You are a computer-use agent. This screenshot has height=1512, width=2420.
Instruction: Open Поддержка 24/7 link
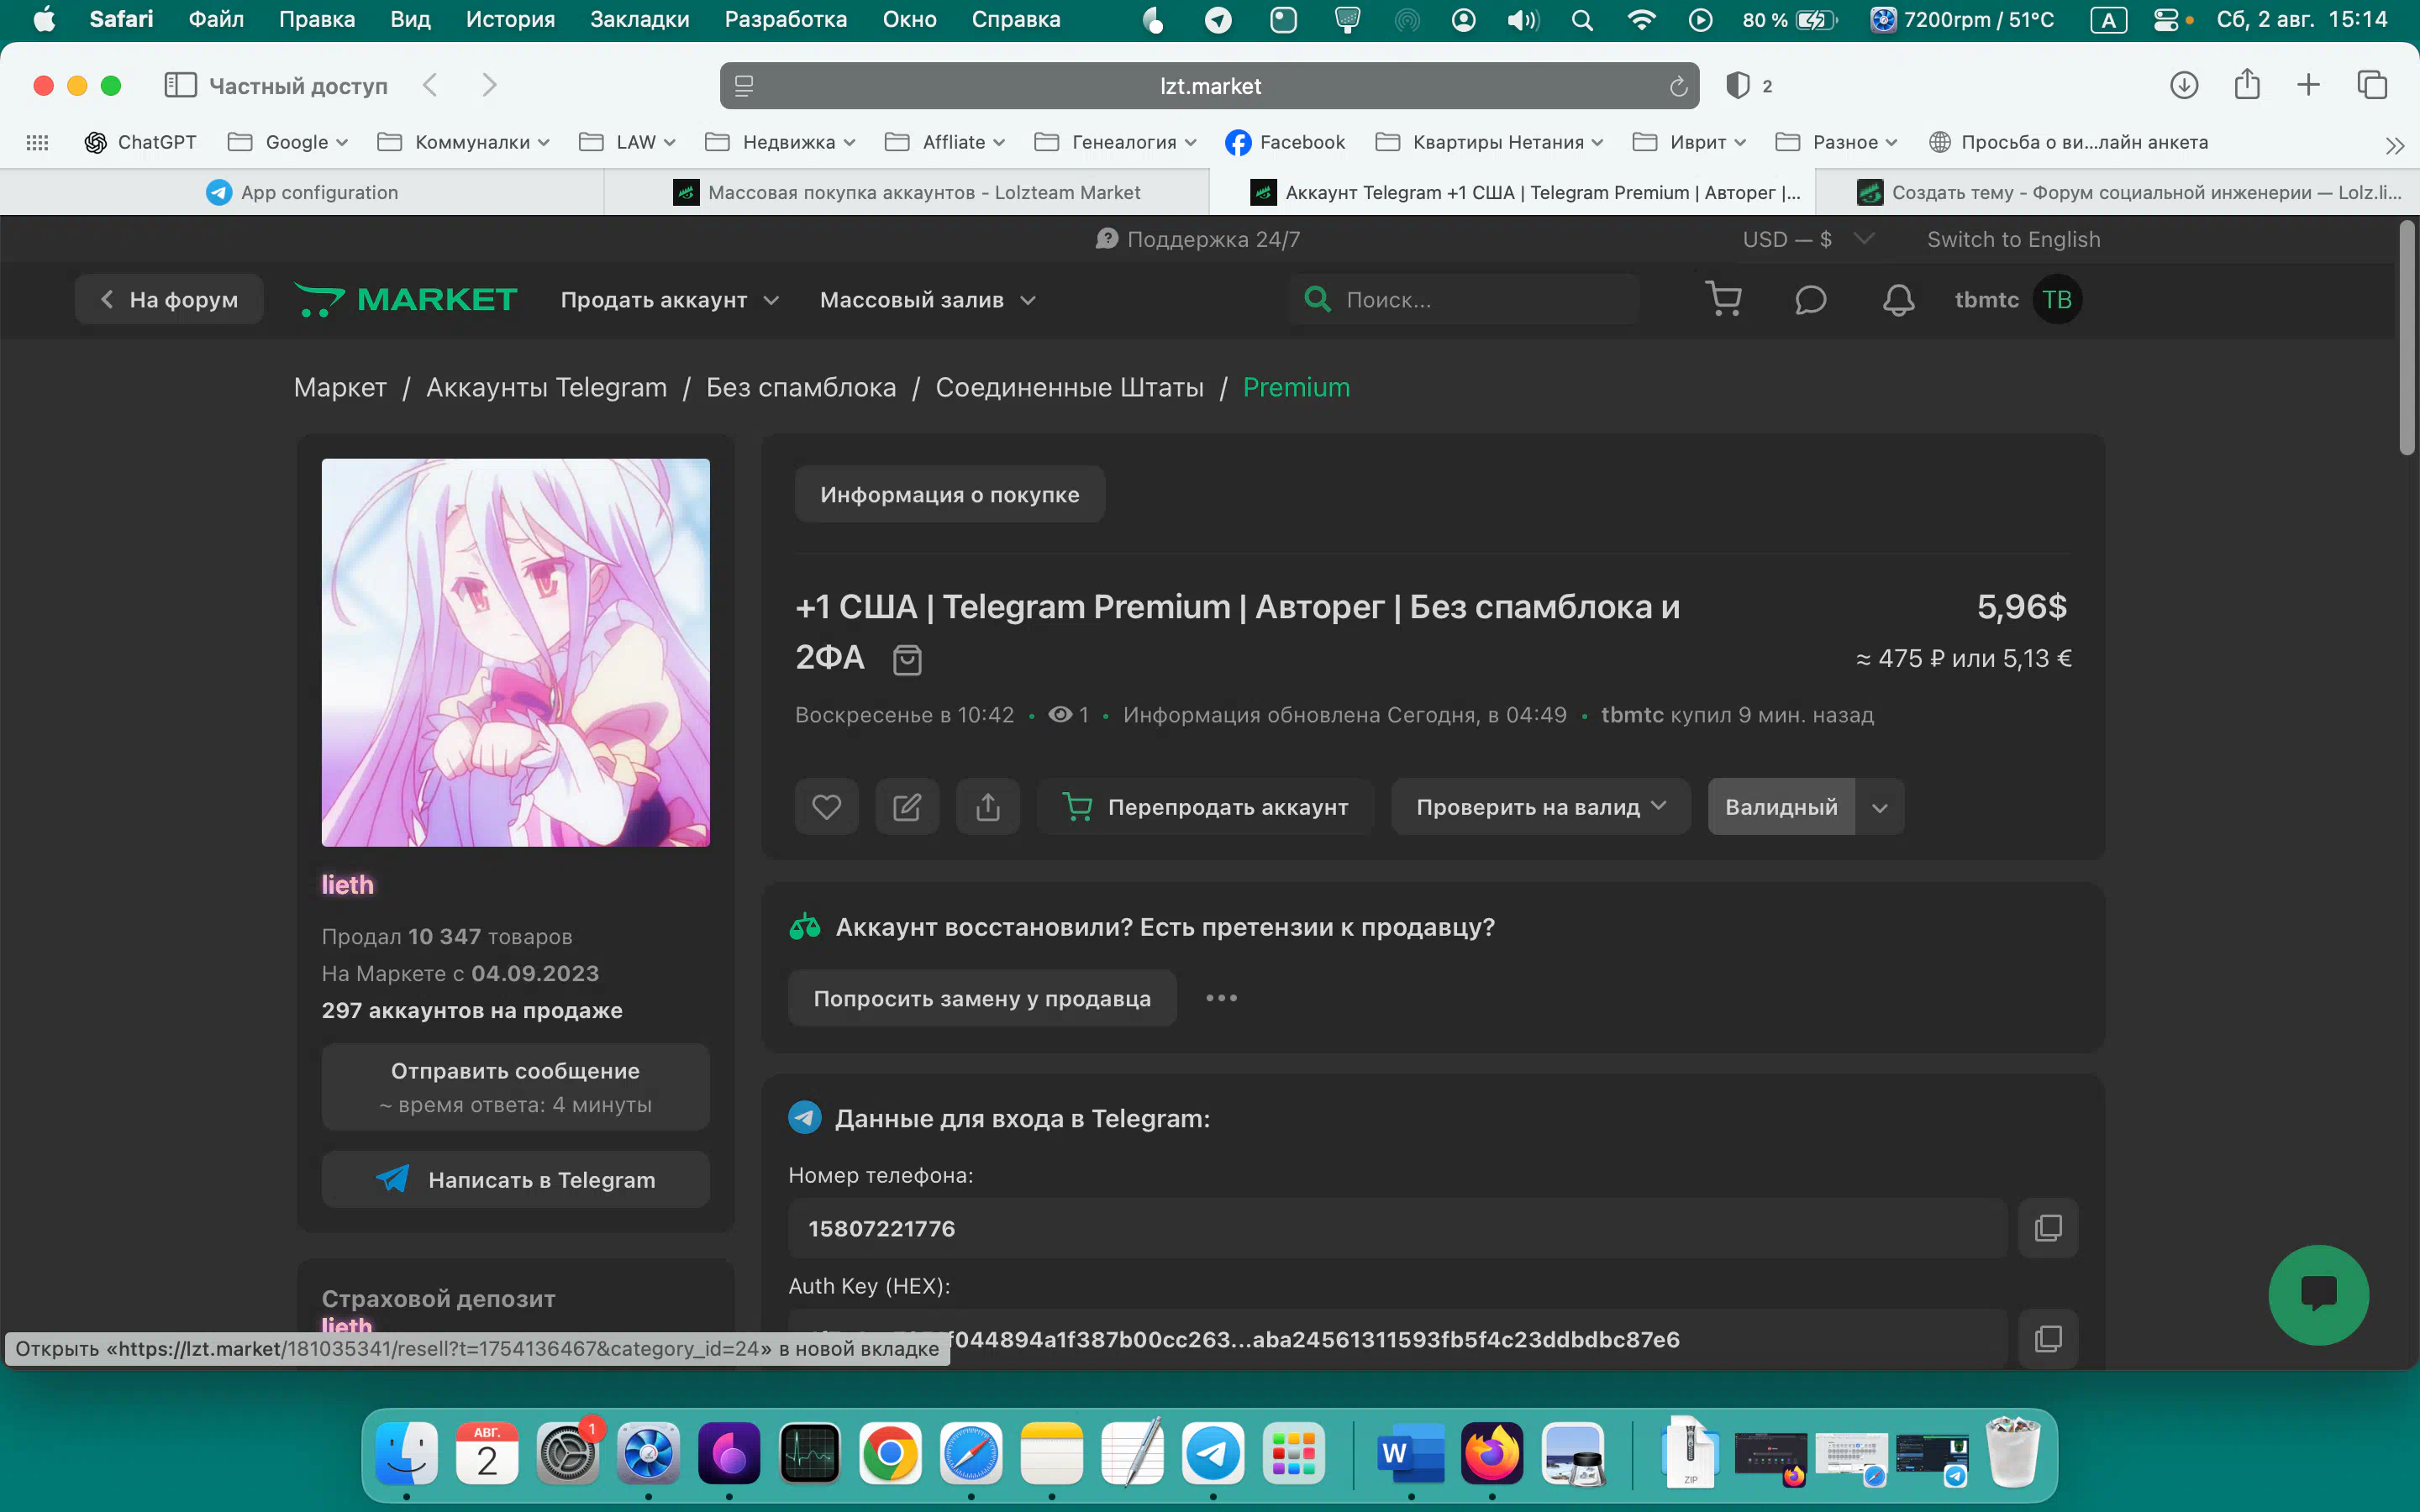coord(1197,240)
